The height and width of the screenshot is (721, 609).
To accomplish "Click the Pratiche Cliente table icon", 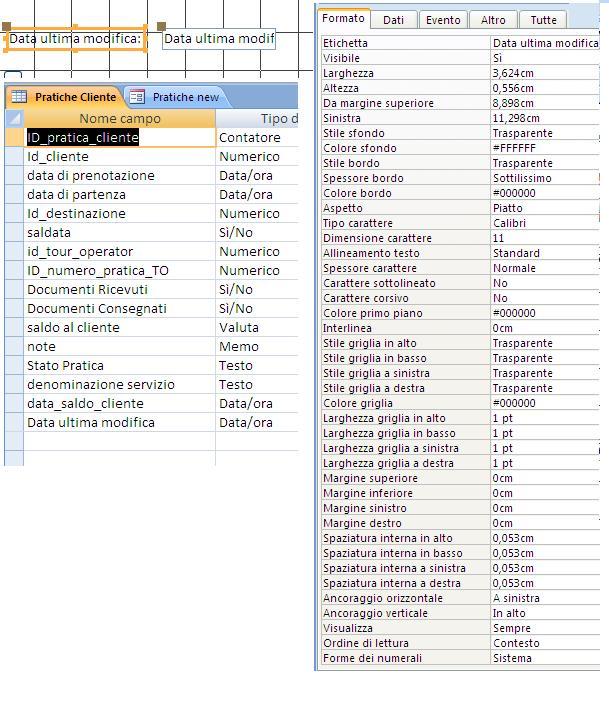I will click(x=19, y=97).
